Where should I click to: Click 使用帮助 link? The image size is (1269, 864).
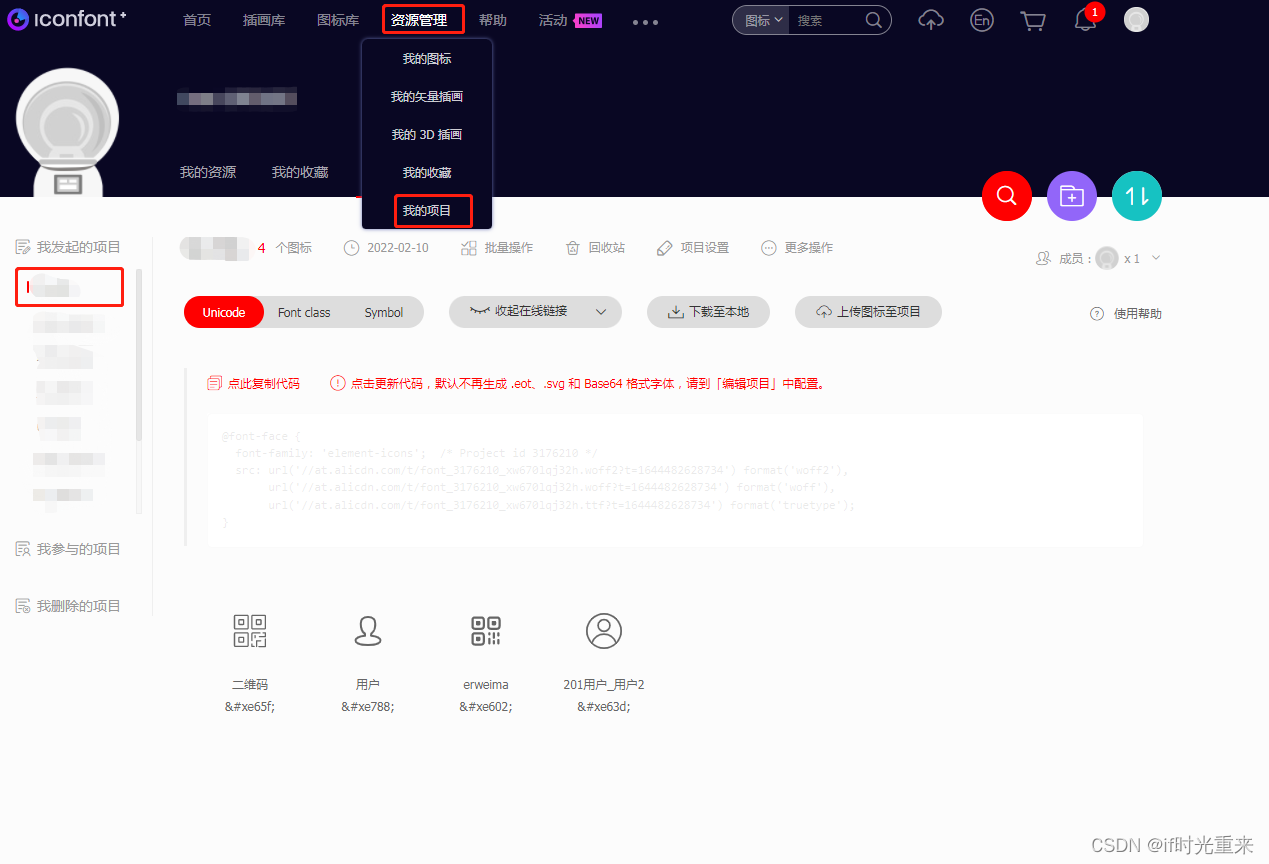tap(1138, 314)
